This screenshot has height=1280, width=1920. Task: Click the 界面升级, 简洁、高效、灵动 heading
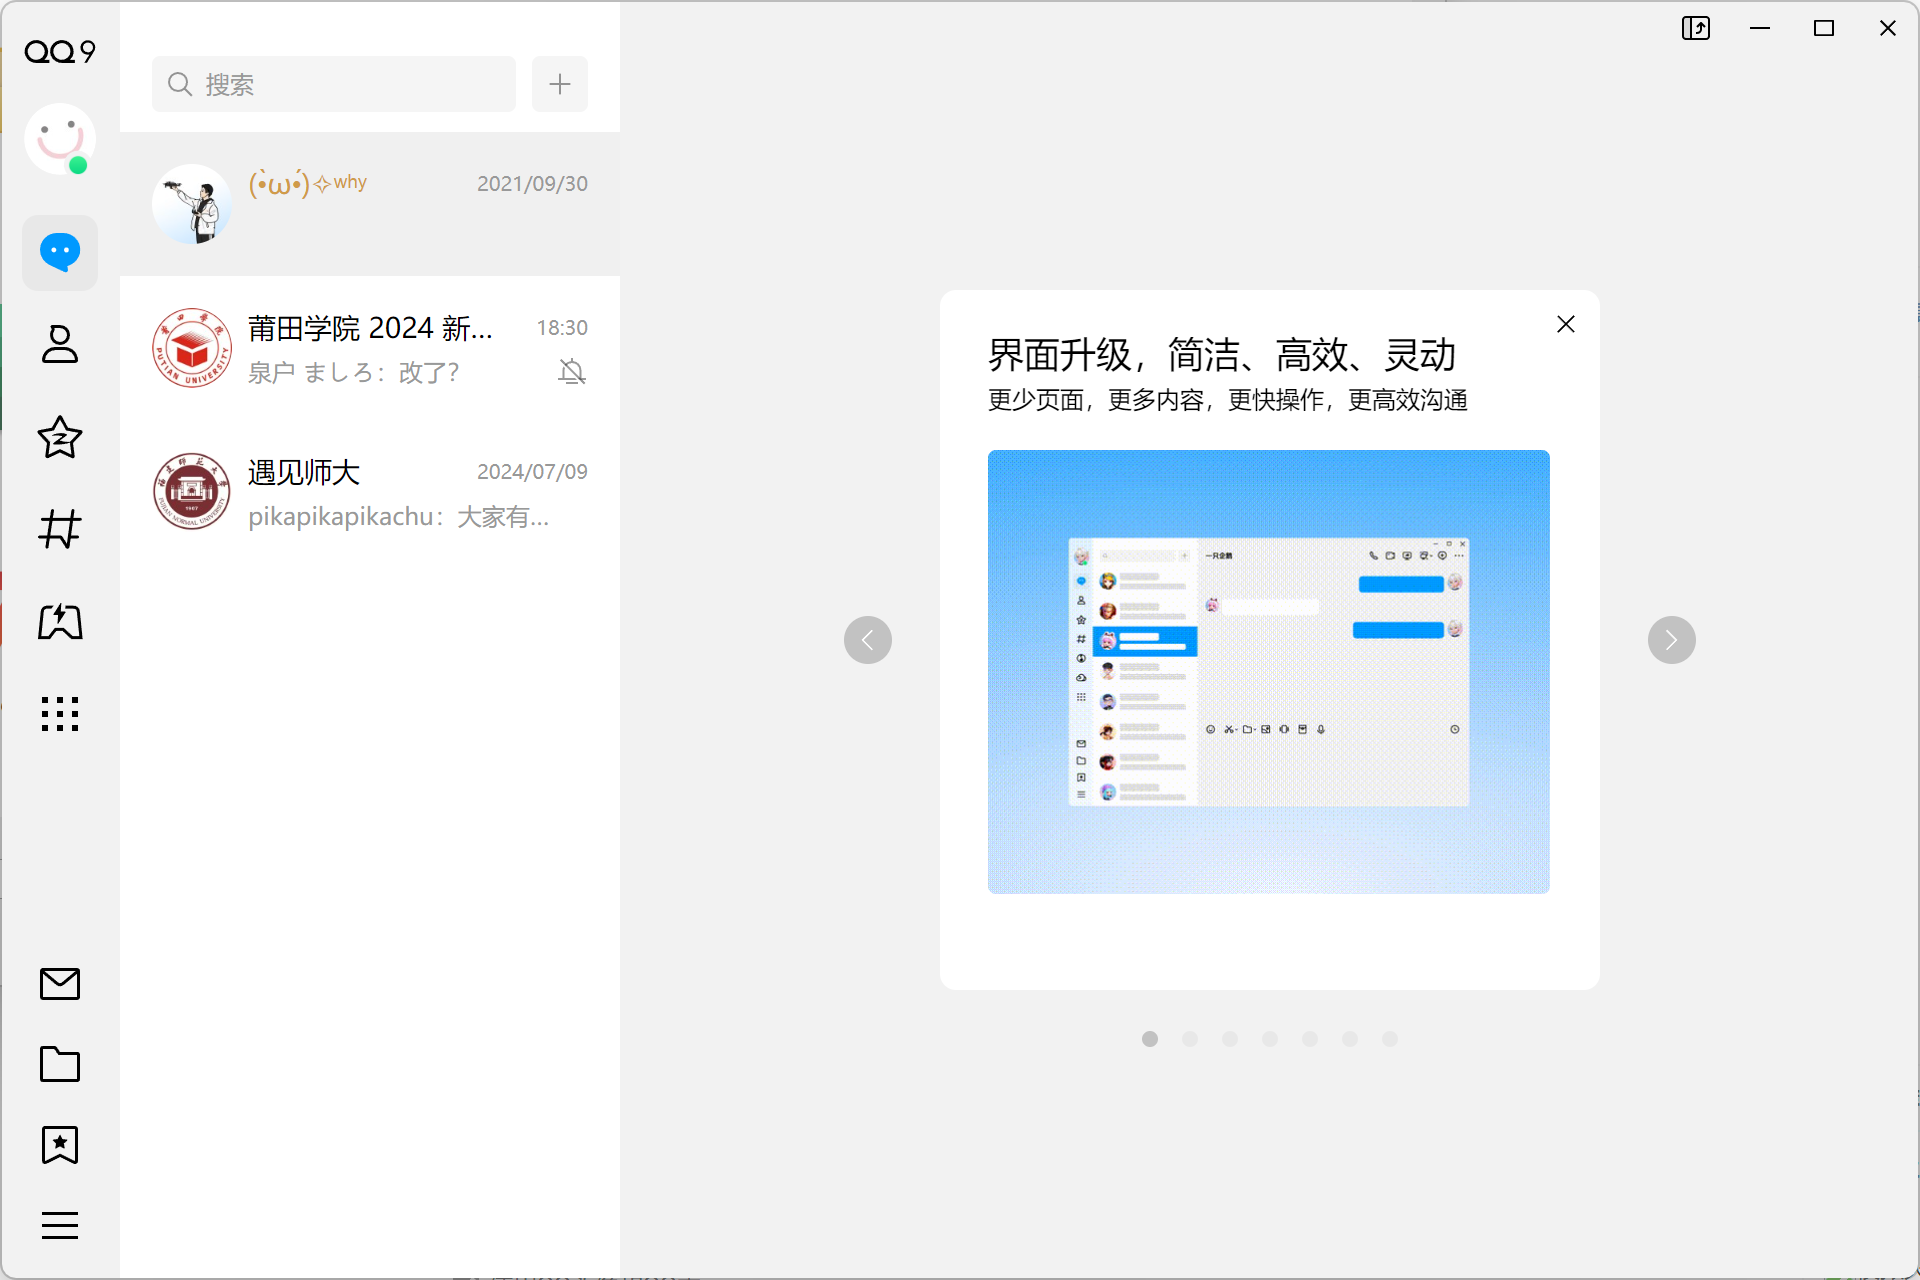[1222, 355]
